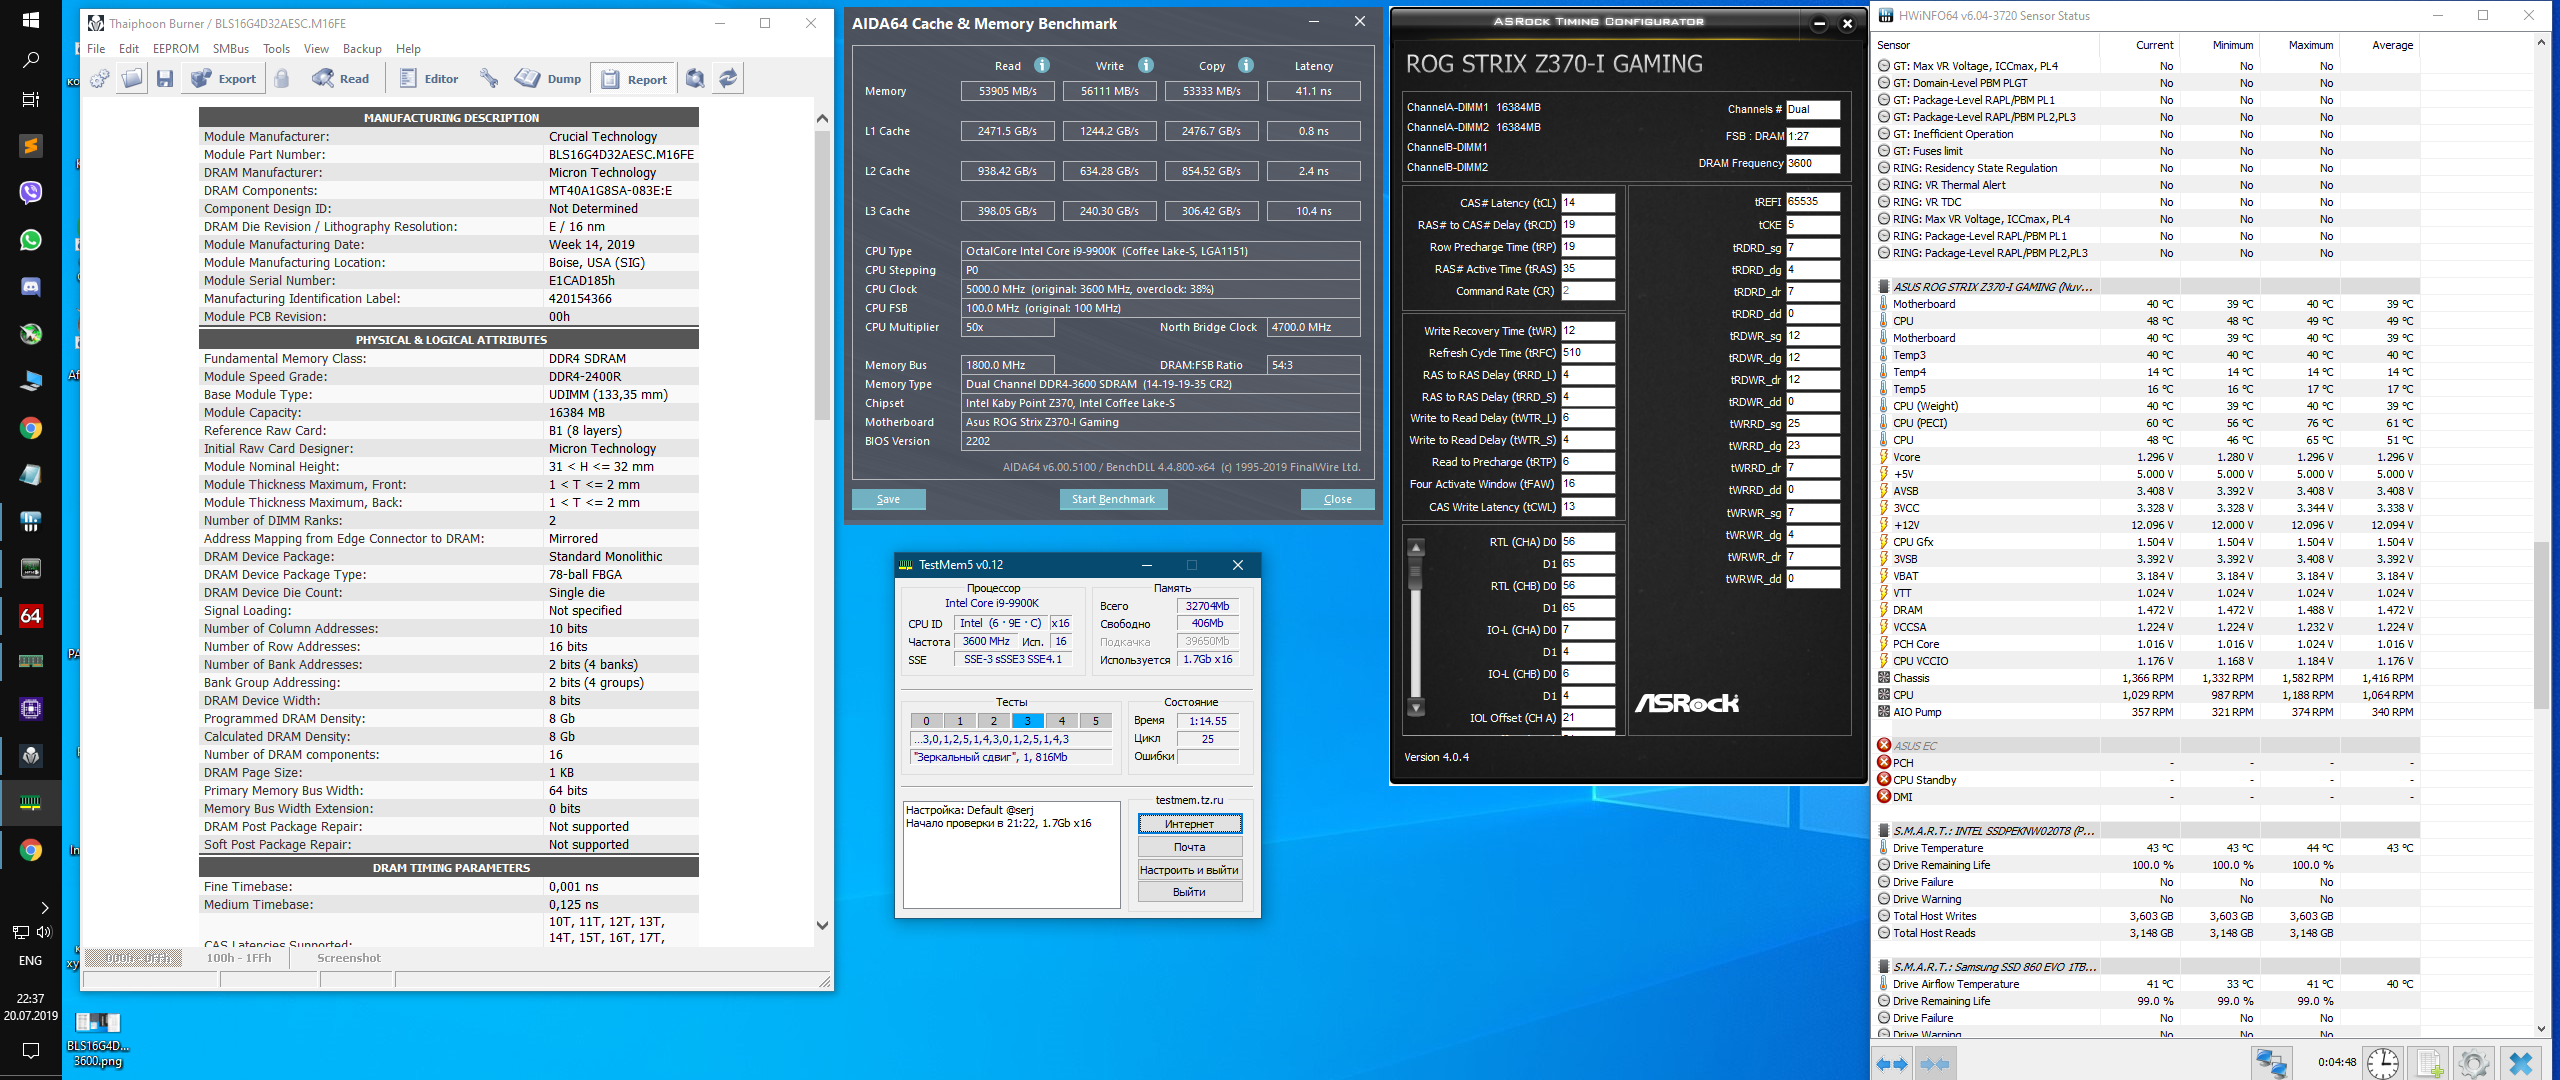Click the expand columns arrows button in HWiNFO
2560x1080 pixels.
pos(1890,1063)
